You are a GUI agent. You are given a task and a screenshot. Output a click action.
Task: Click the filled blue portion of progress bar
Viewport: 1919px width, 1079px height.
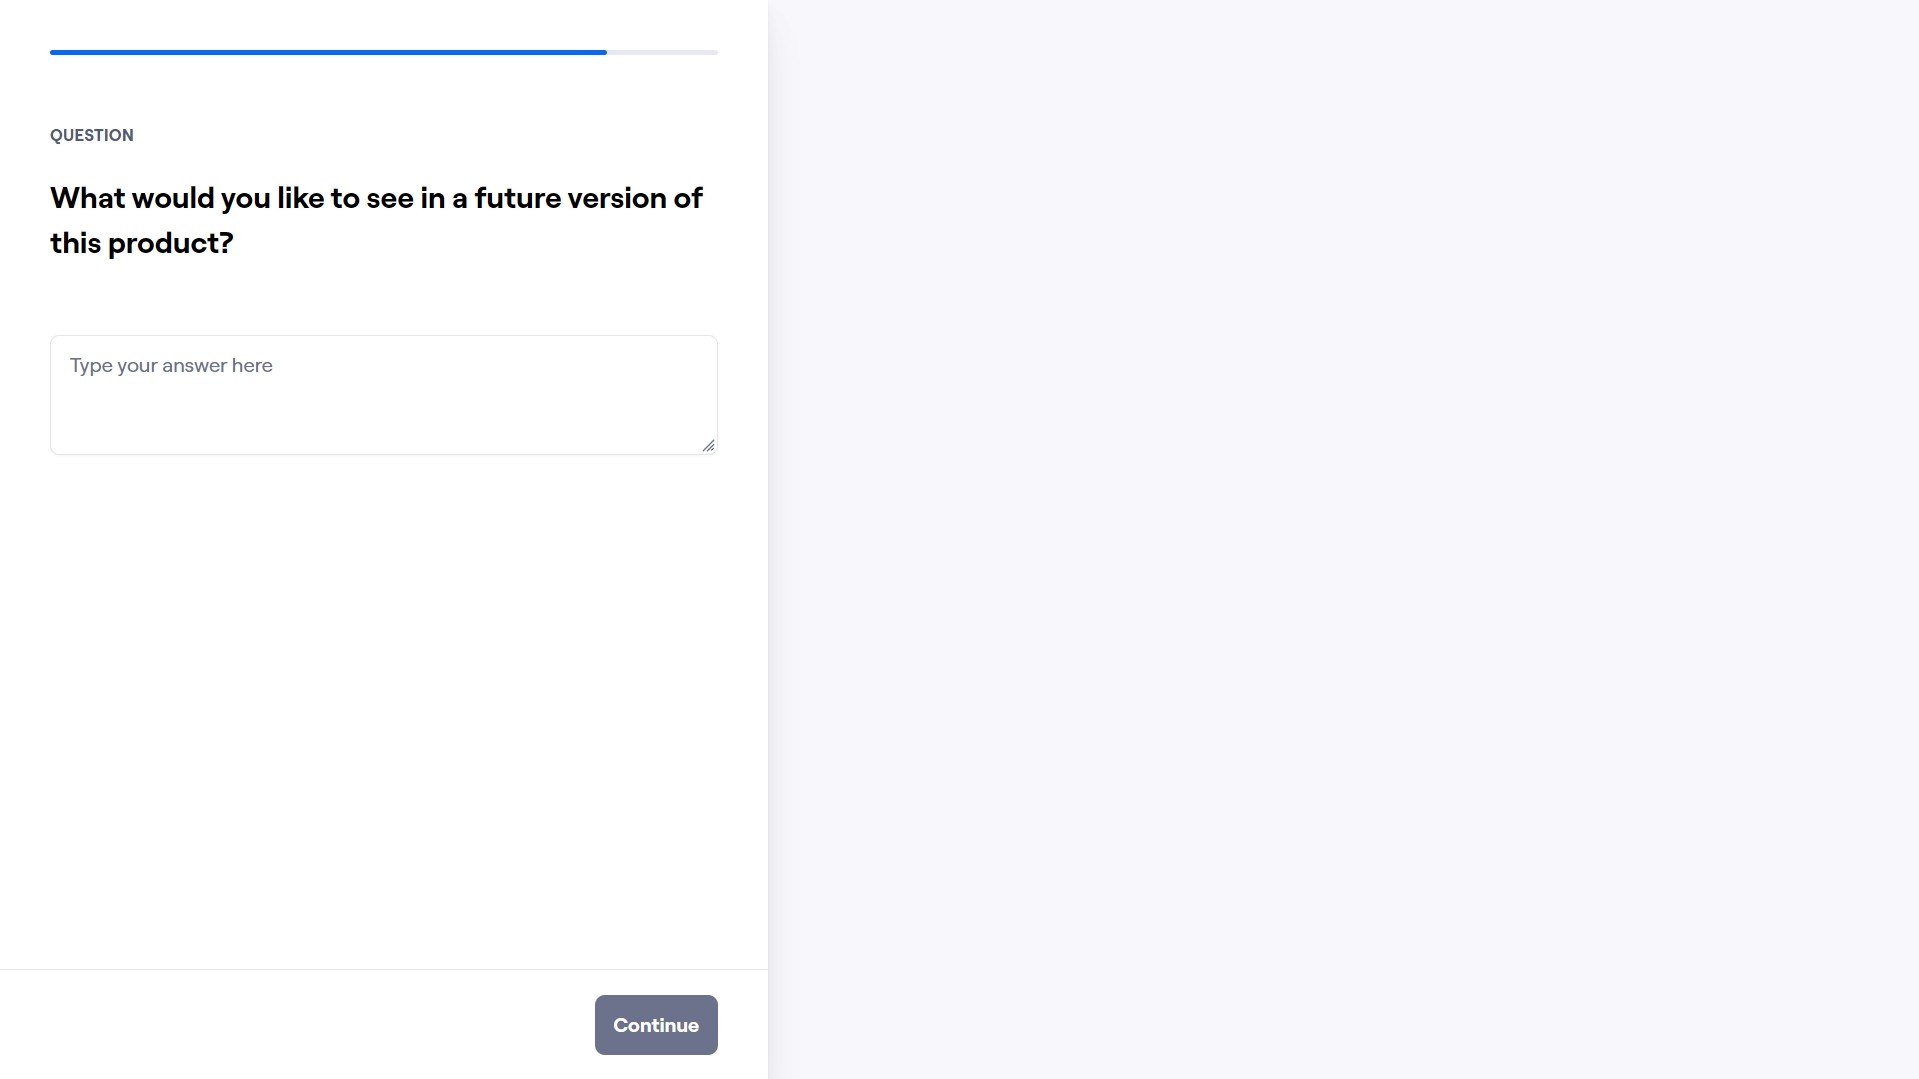[328, 52]
